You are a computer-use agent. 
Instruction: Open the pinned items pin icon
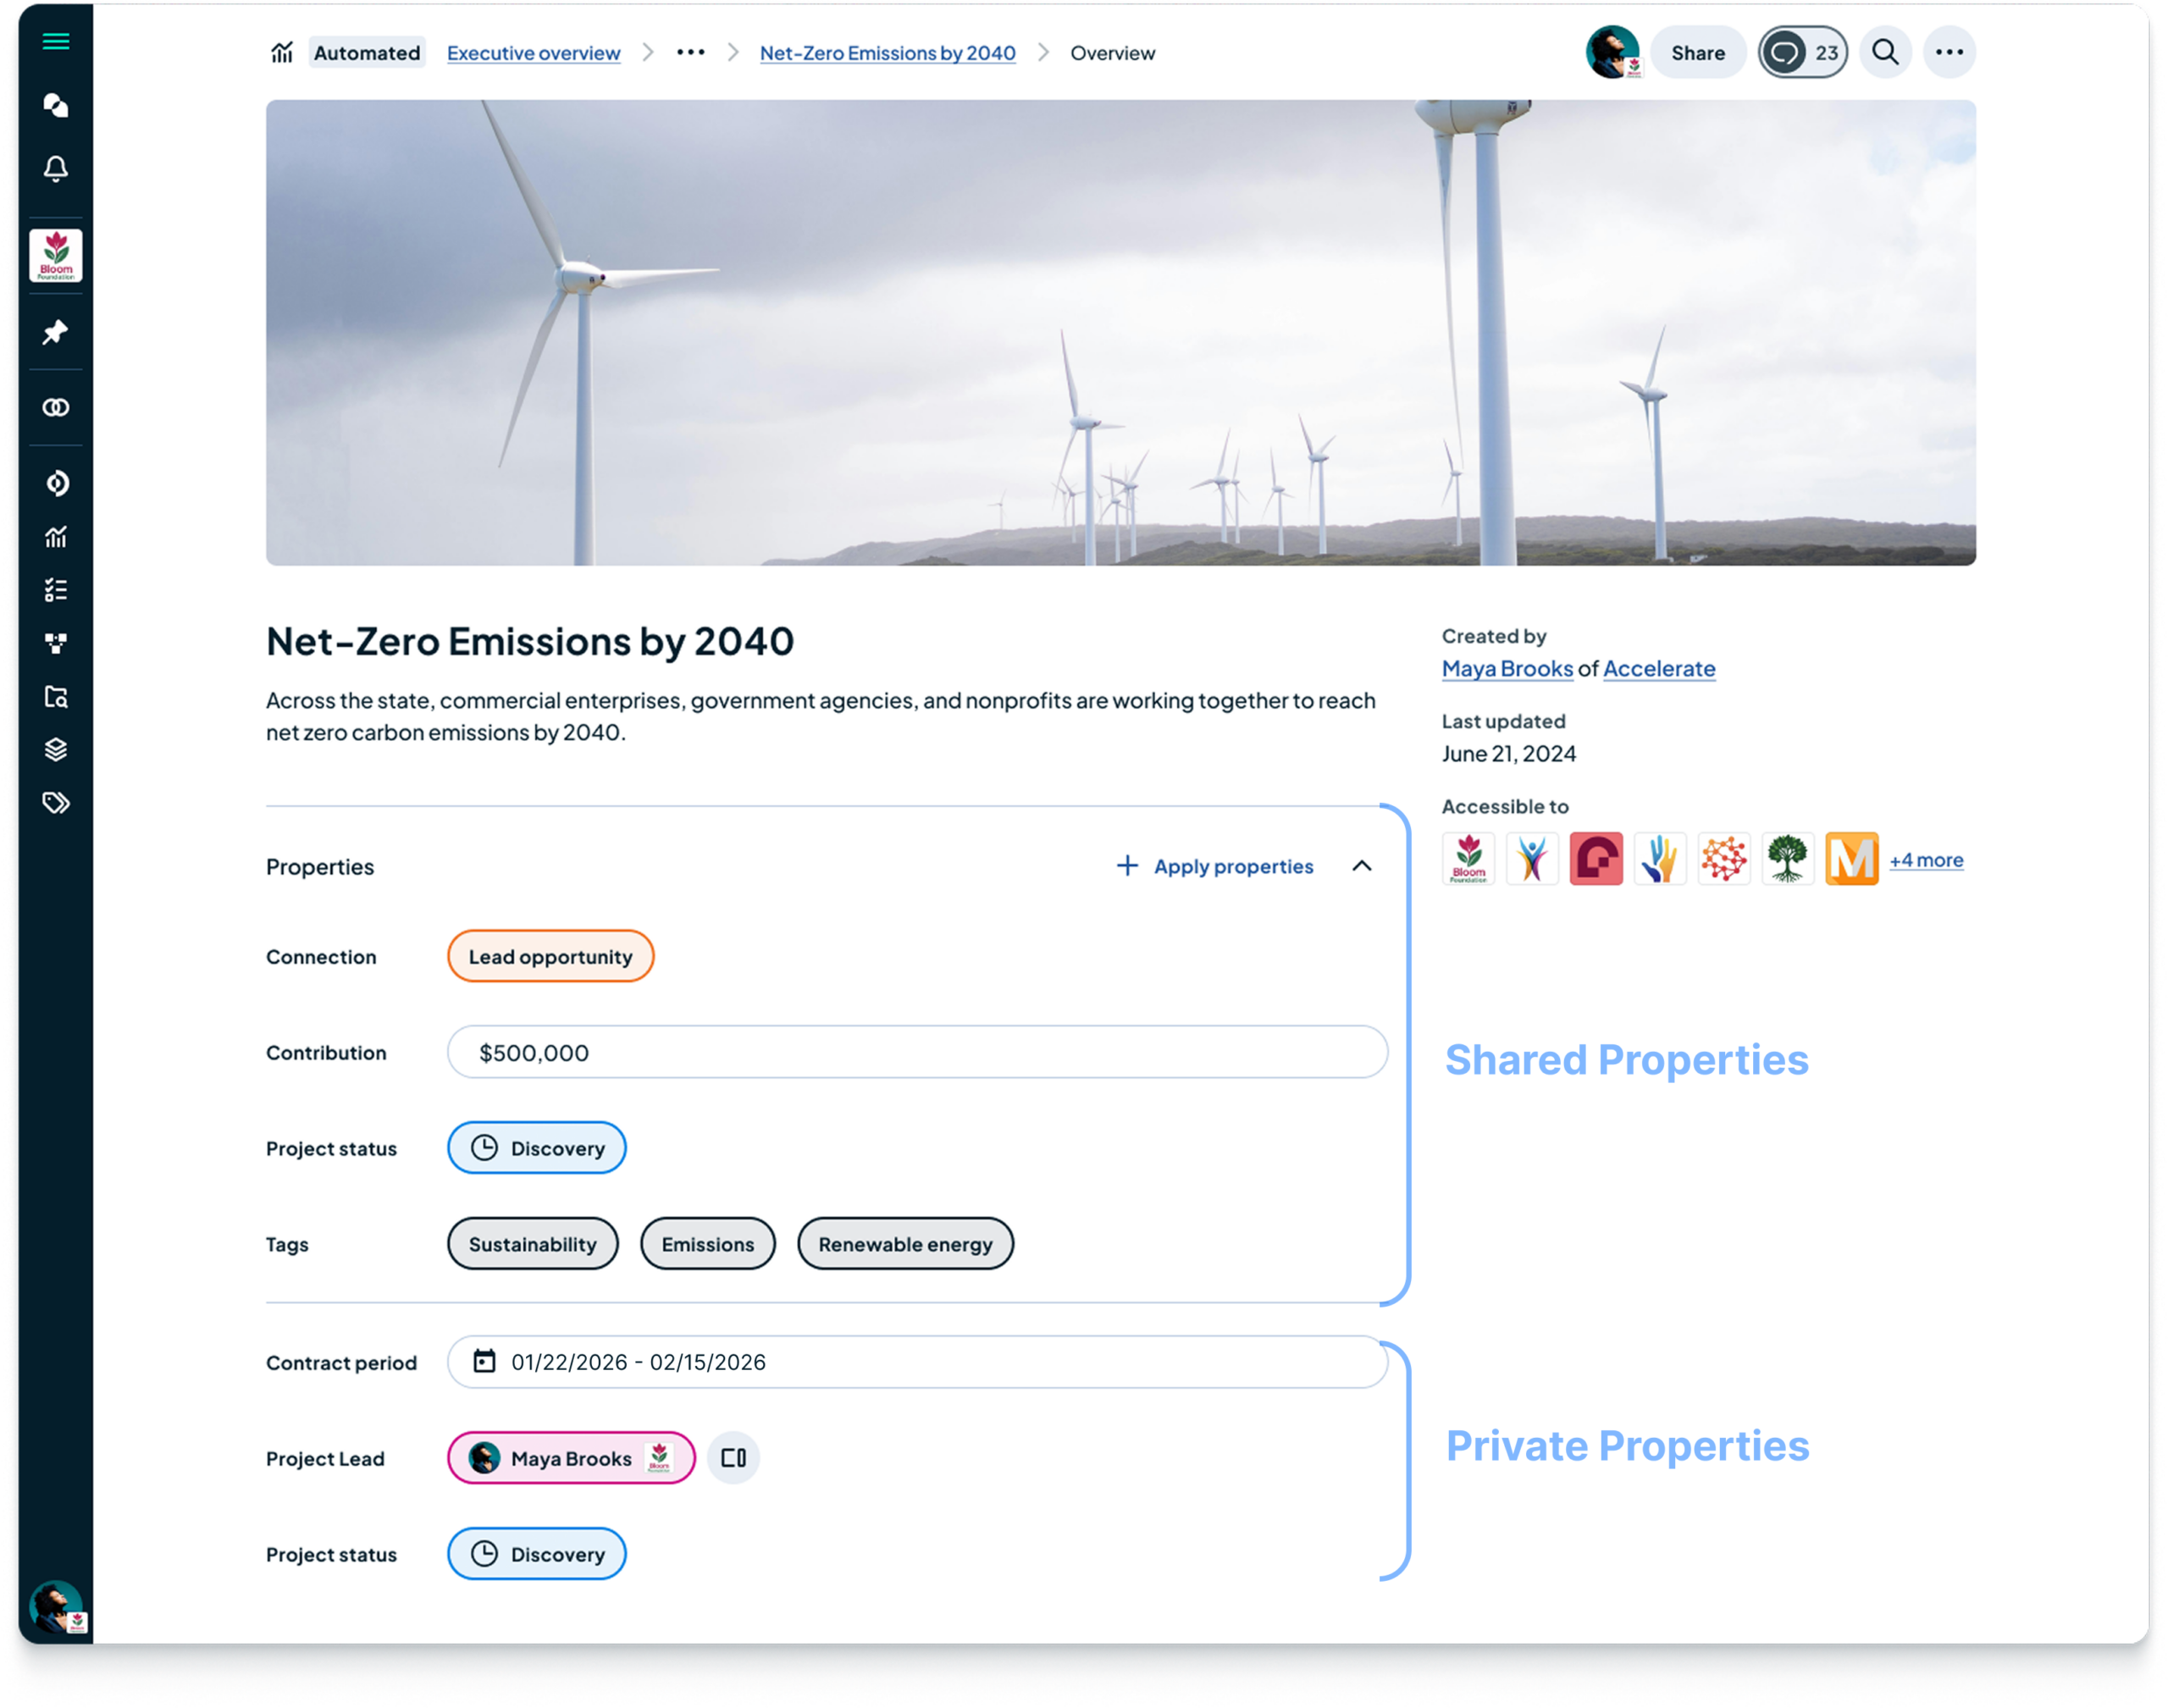coord(56,332)
